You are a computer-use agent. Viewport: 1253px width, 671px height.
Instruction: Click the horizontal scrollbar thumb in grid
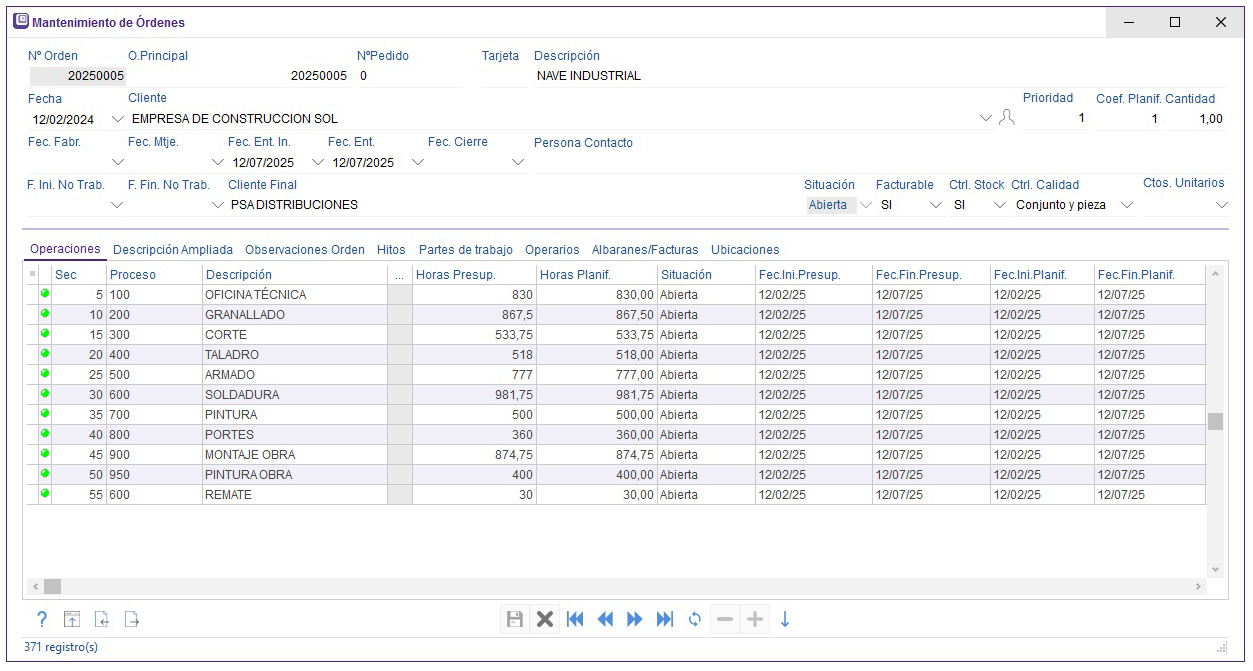(x=52, y=586)
